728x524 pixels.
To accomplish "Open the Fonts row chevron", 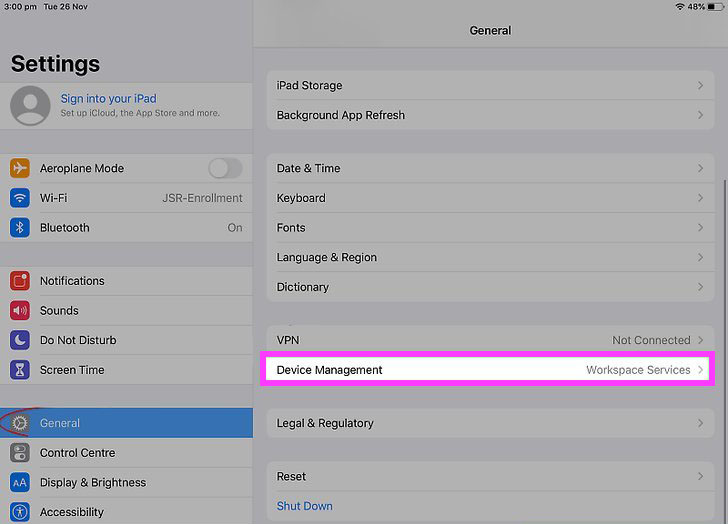I will click(700, 227).
